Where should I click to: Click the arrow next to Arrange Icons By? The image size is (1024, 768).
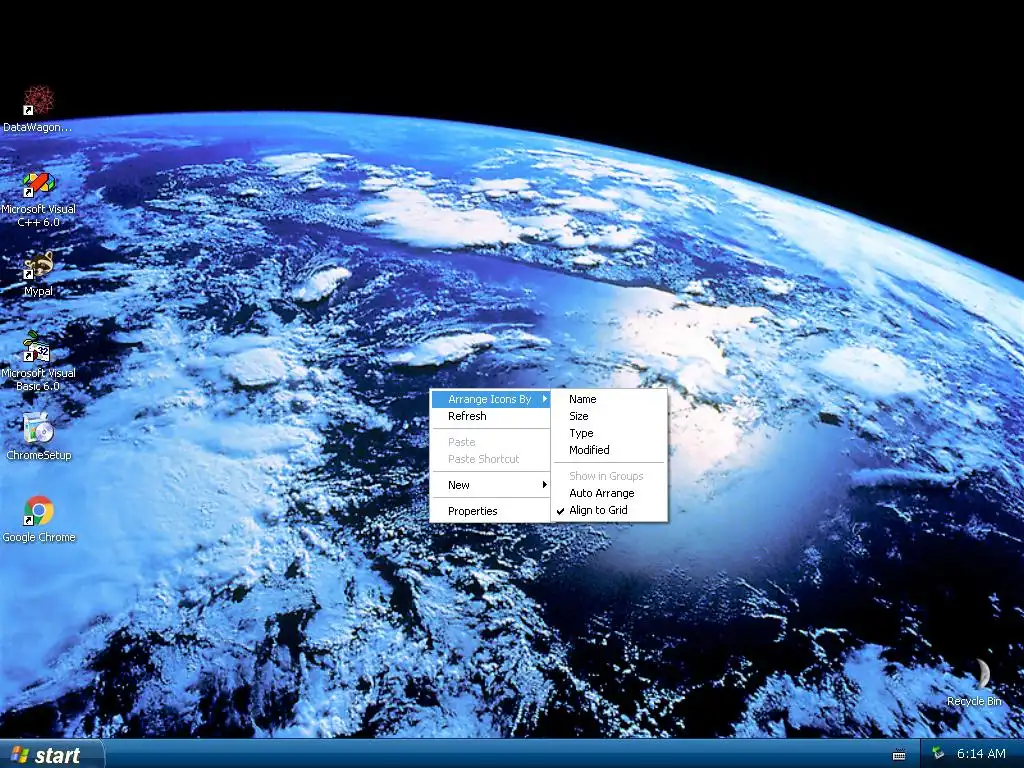pyautogui.click(x=544, y=399)
